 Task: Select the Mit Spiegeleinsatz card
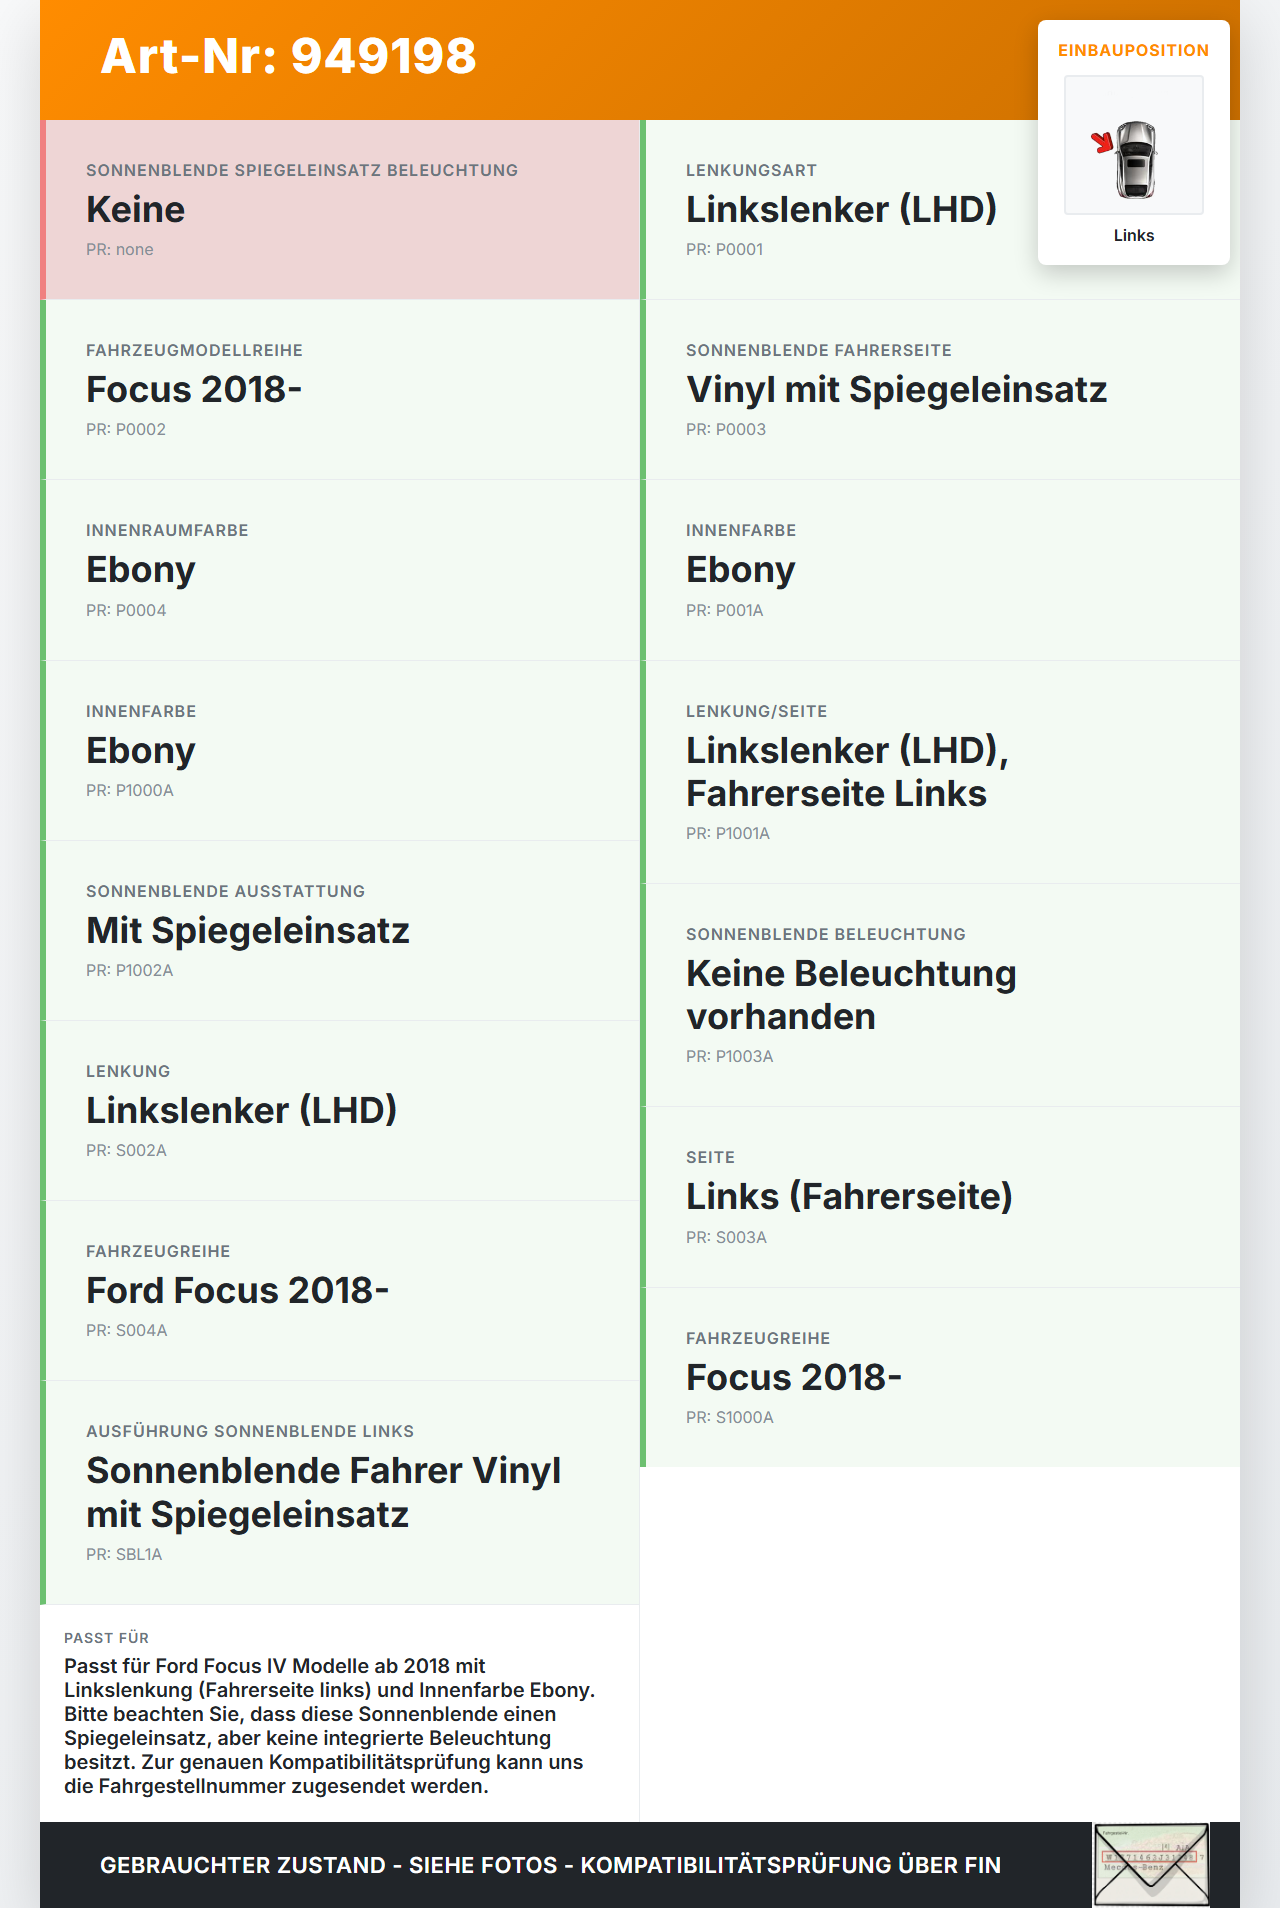point(340,931)
